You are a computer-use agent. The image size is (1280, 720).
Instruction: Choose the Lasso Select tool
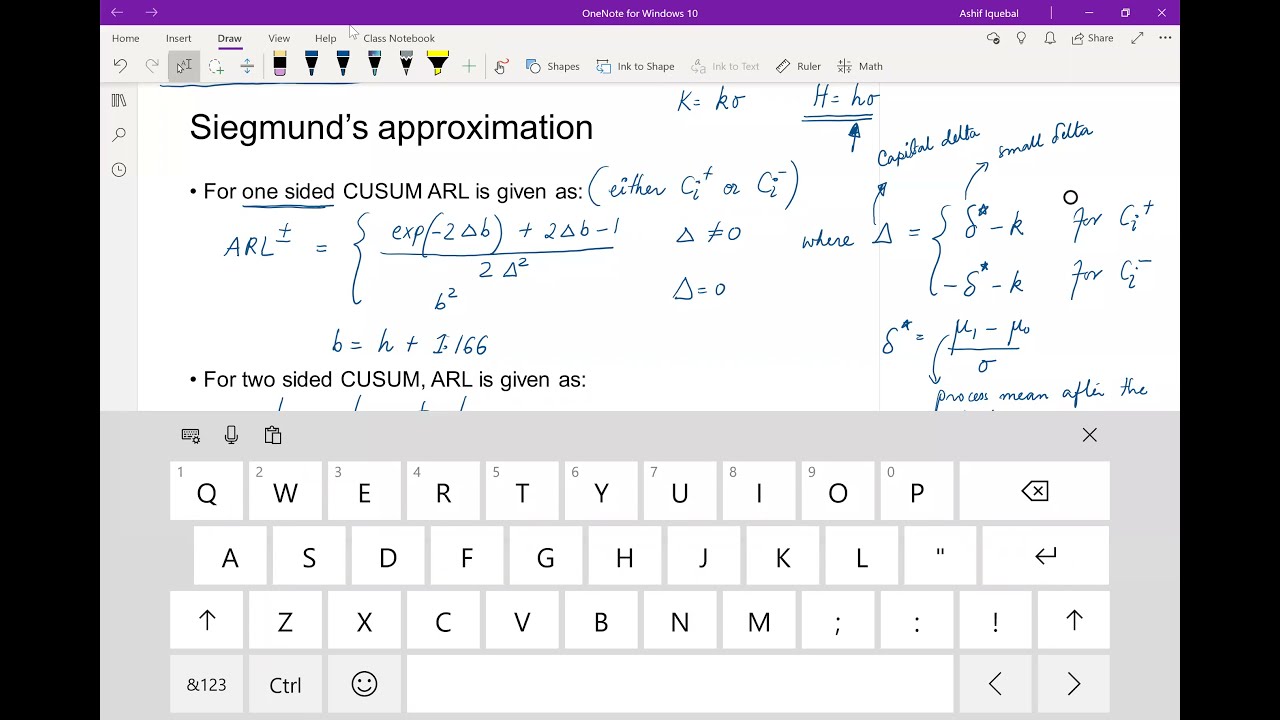pos(216,66)
